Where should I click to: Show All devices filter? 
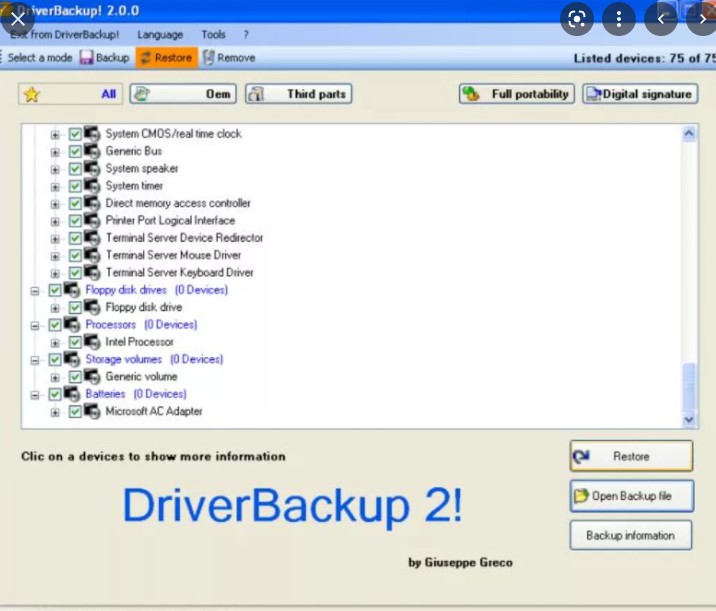coord(70,94)
